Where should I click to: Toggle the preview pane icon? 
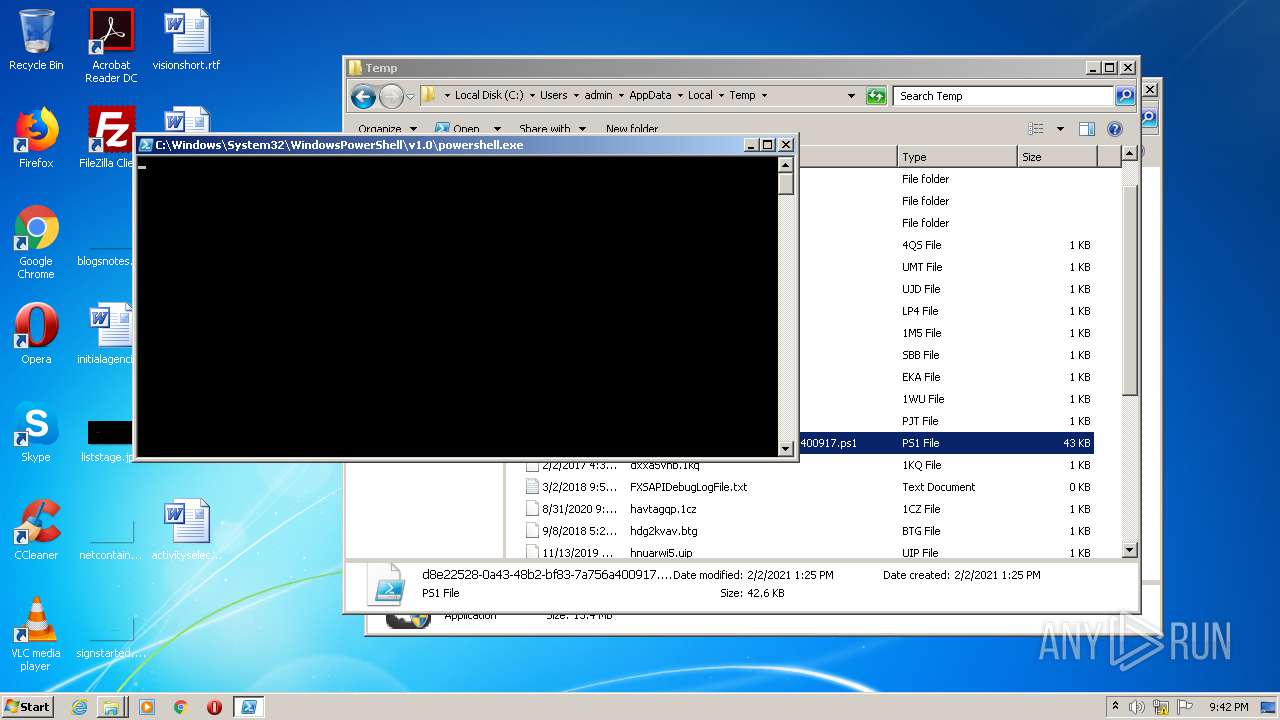coord(1087,129)
